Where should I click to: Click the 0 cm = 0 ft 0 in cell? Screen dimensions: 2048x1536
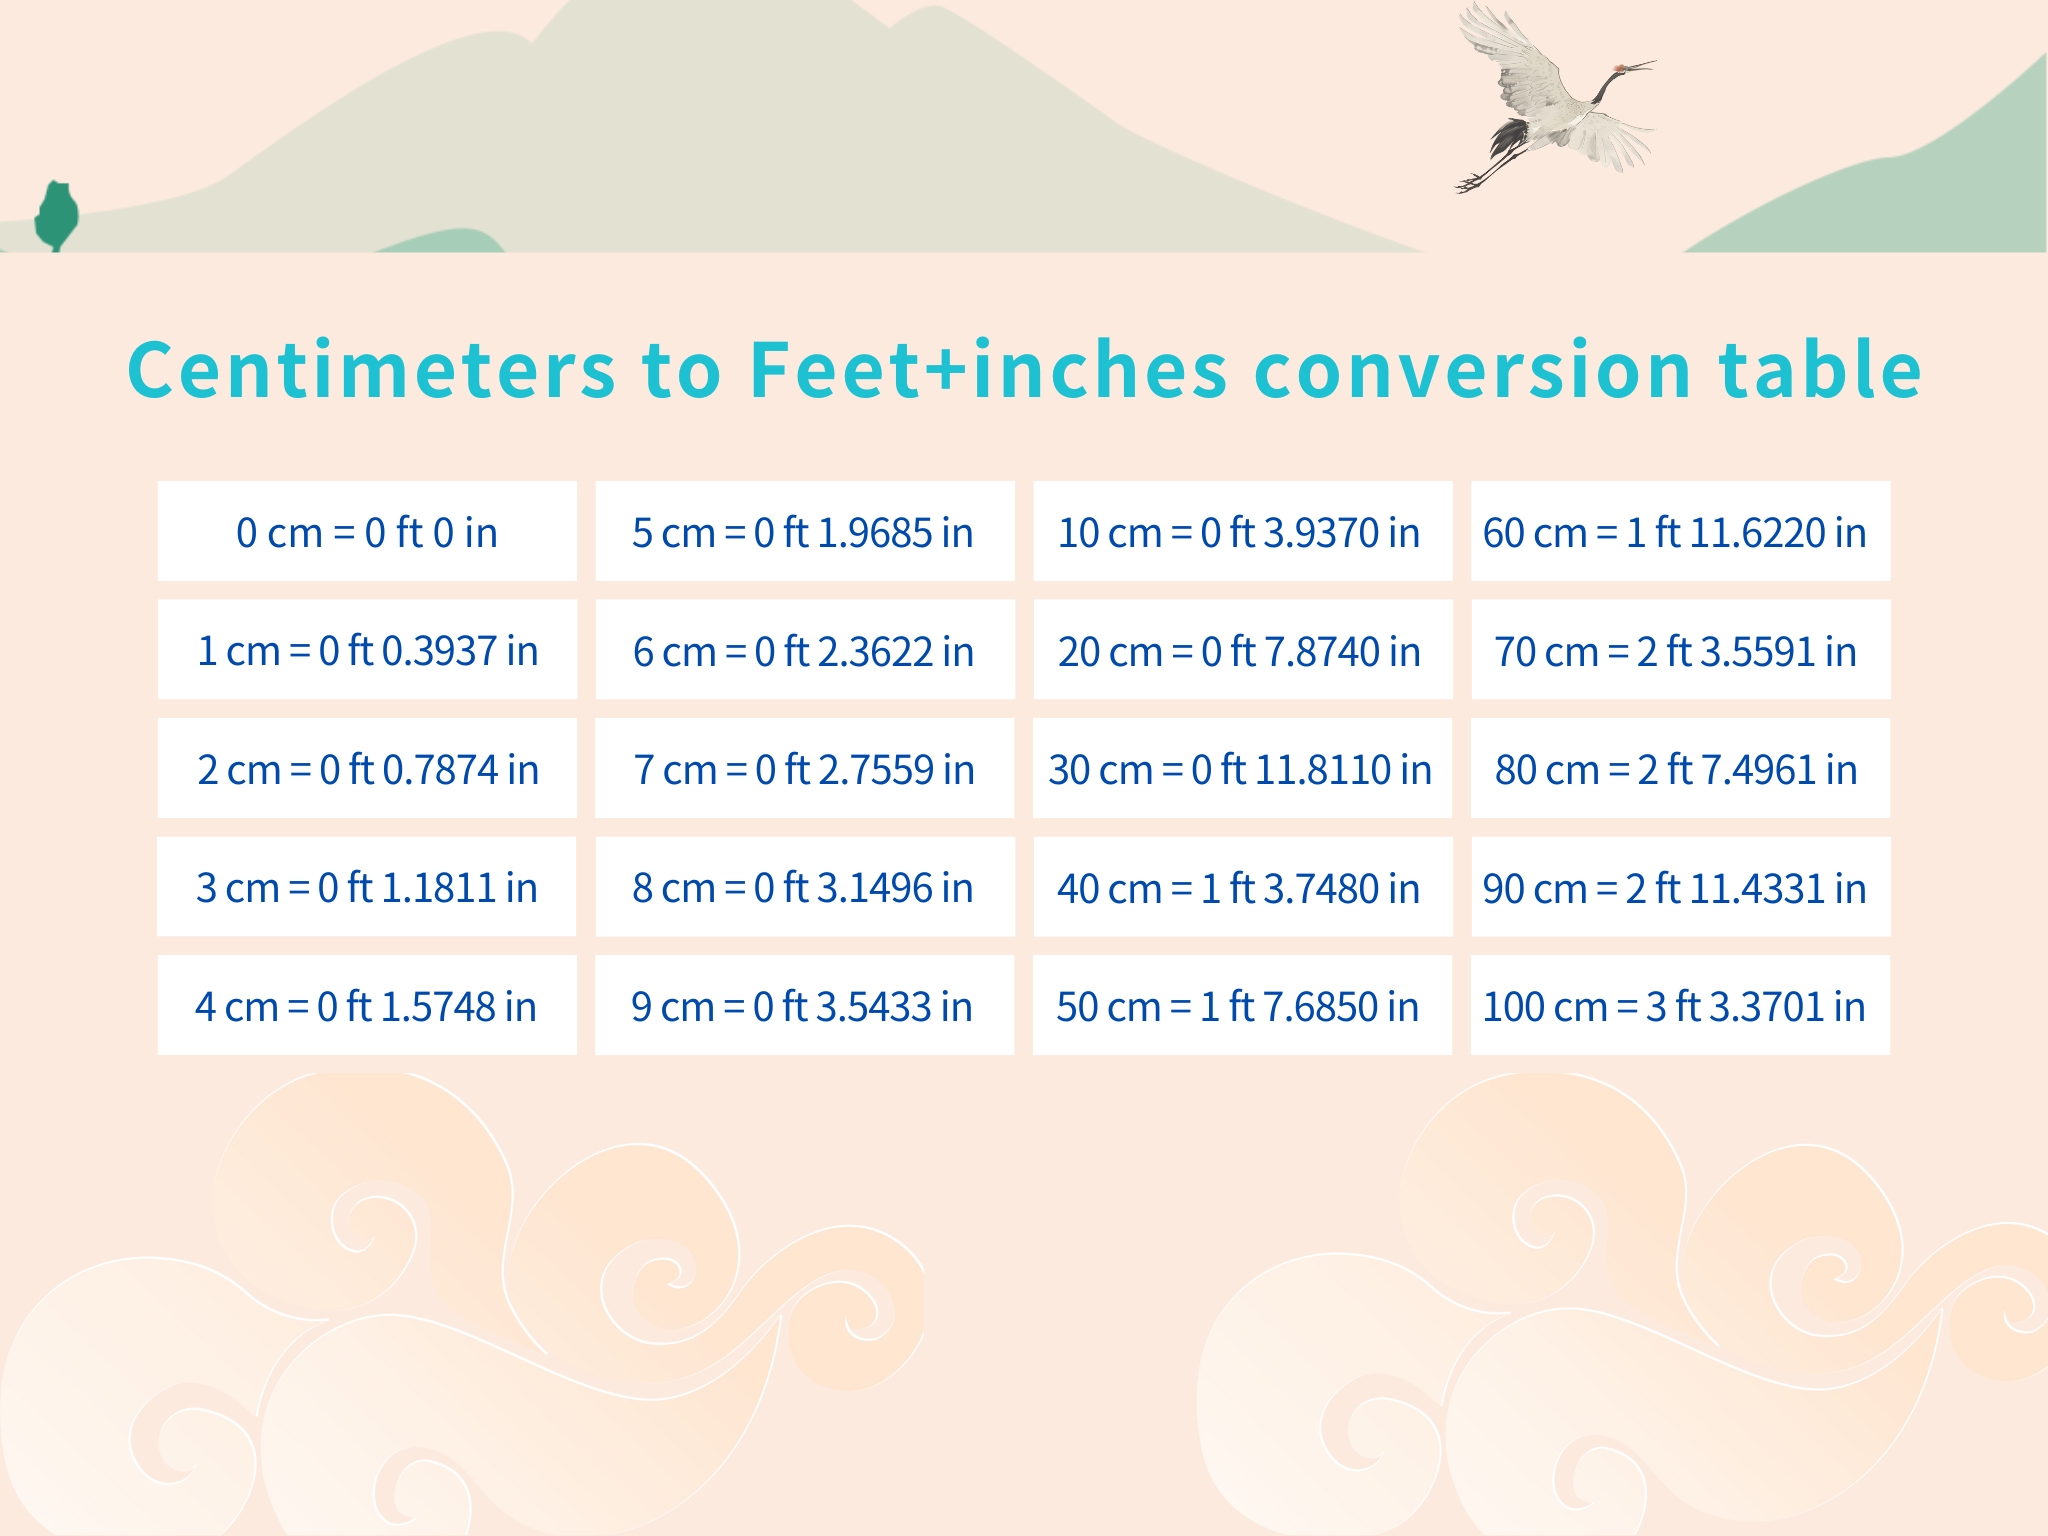click(367, 531)
